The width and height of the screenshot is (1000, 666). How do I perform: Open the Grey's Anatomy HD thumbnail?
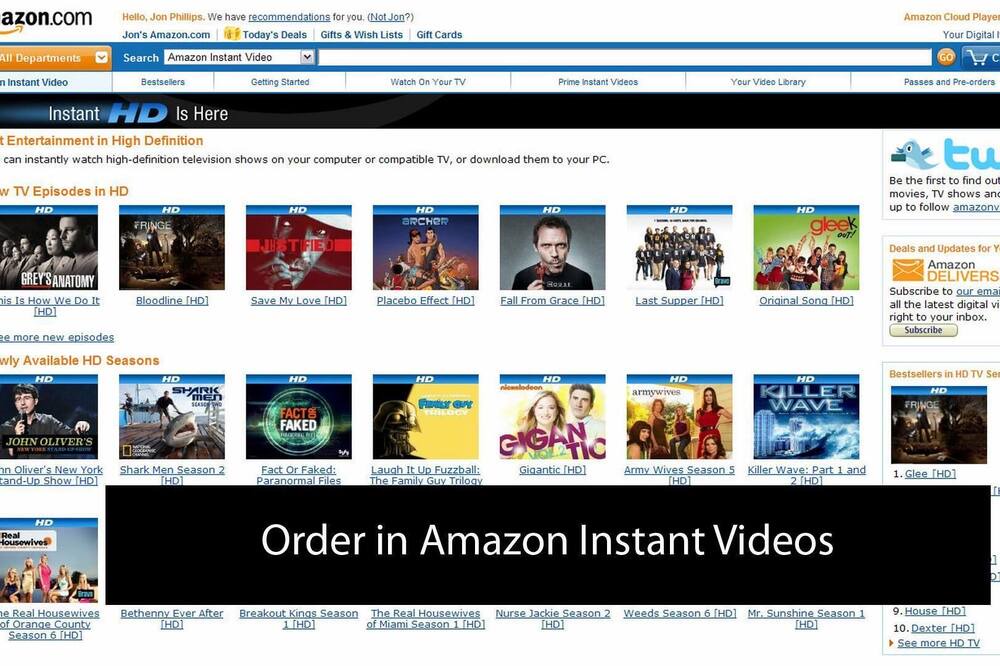(x=48, y=248)
